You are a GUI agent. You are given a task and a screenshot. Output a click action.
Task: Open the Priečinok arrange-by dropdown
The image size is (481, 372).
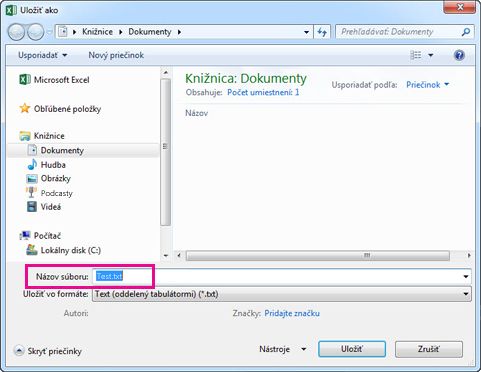[x=427, y=85]
